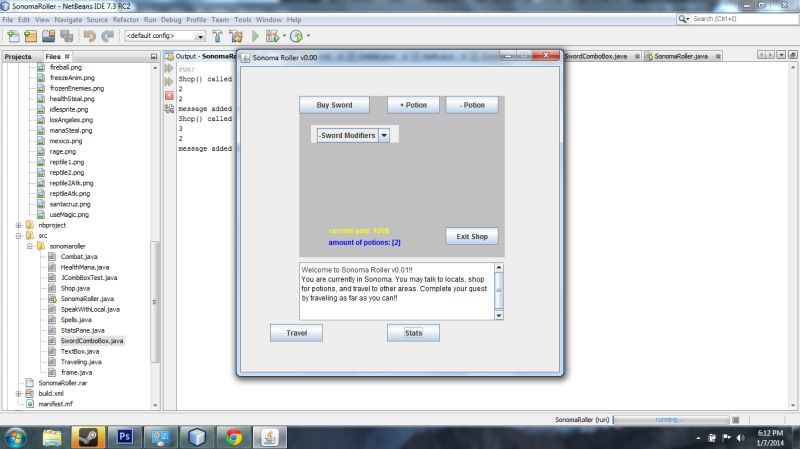The image size is (800, 449).
Task: Select santacruz.png in Files tree
Action: pos(69,204)
